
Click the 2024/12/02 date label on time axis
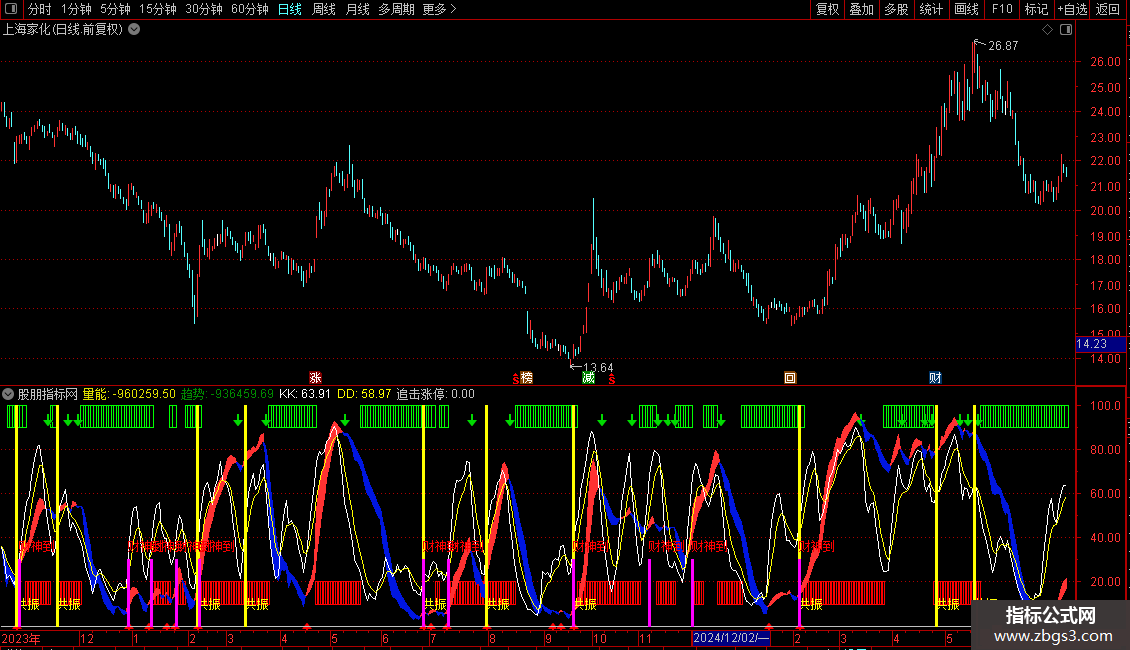[731, 638]
